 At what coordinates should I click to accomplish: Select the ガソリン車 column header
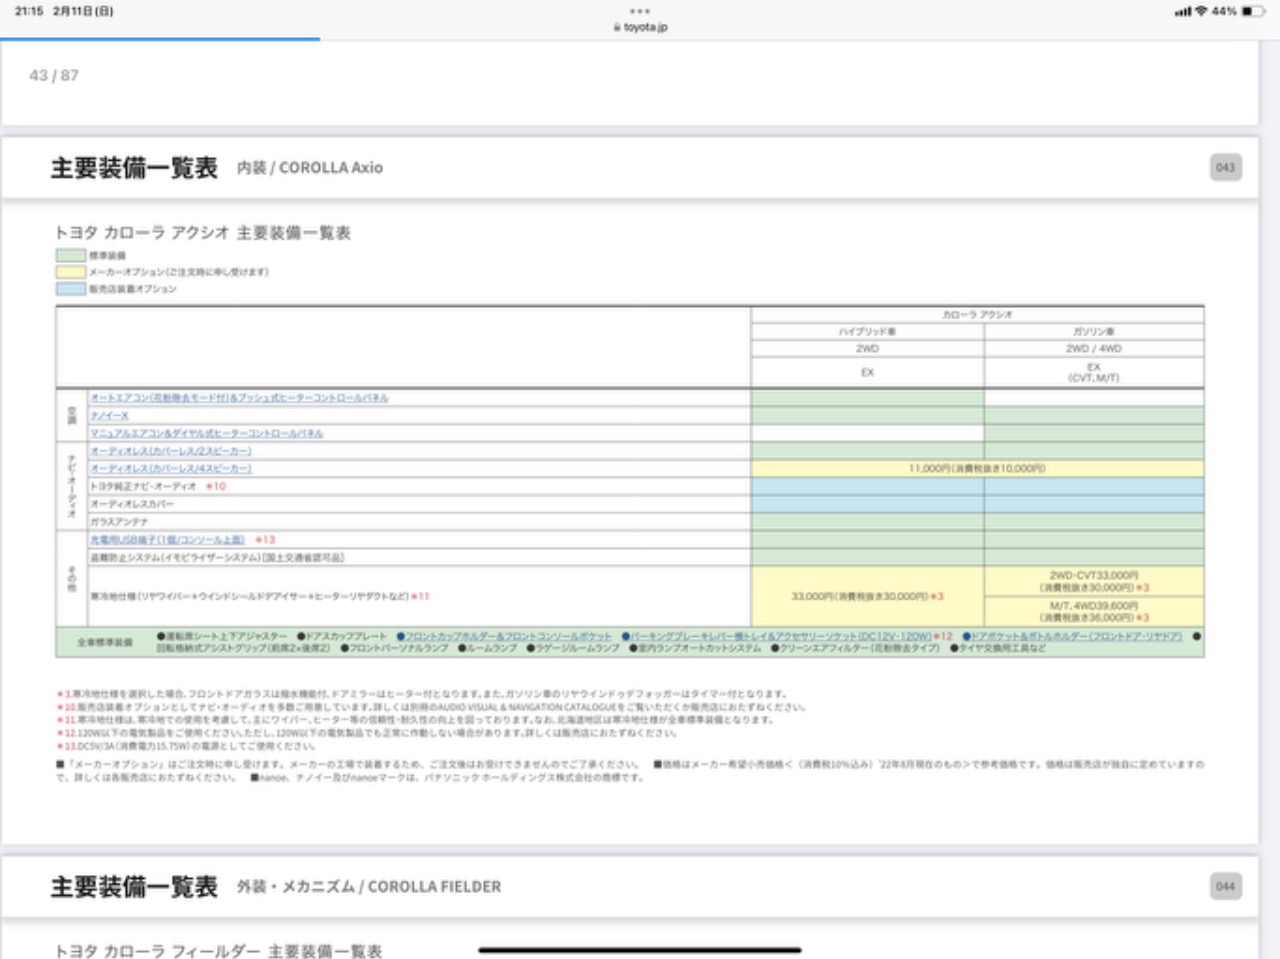1094,331
